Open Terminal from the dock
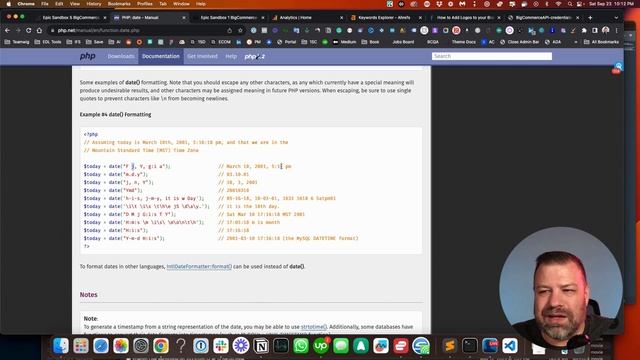The height and width of the screenshot is (360, 640). coord(469,346)
